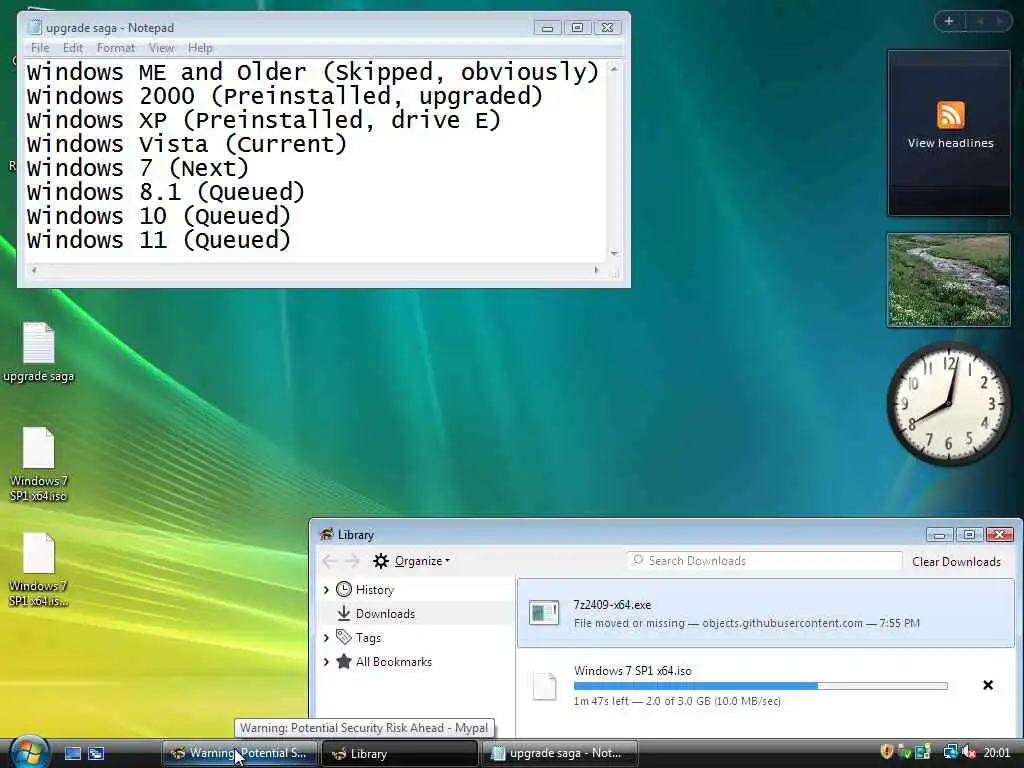The height and width of the screenshot is (768, 1024).
Task: Click the Search Downloads field
Action: [765, 560]
